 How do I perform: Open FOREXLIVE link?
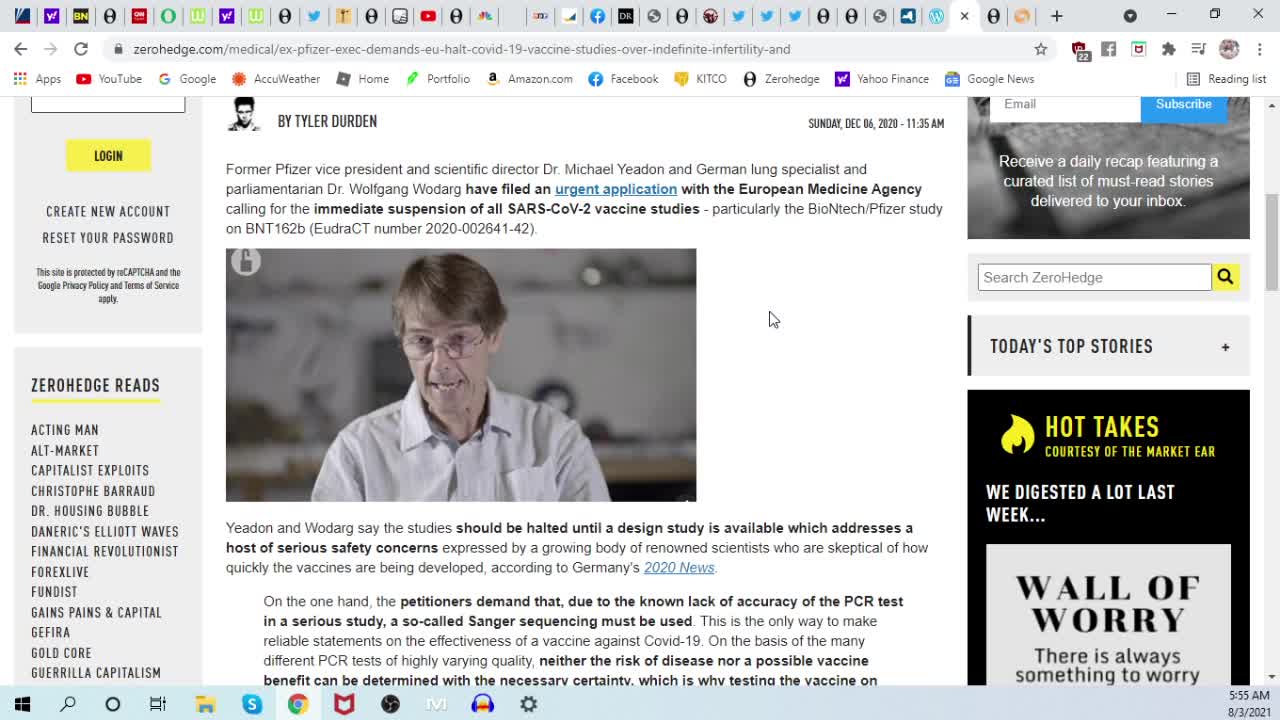(x=60, y=572)
